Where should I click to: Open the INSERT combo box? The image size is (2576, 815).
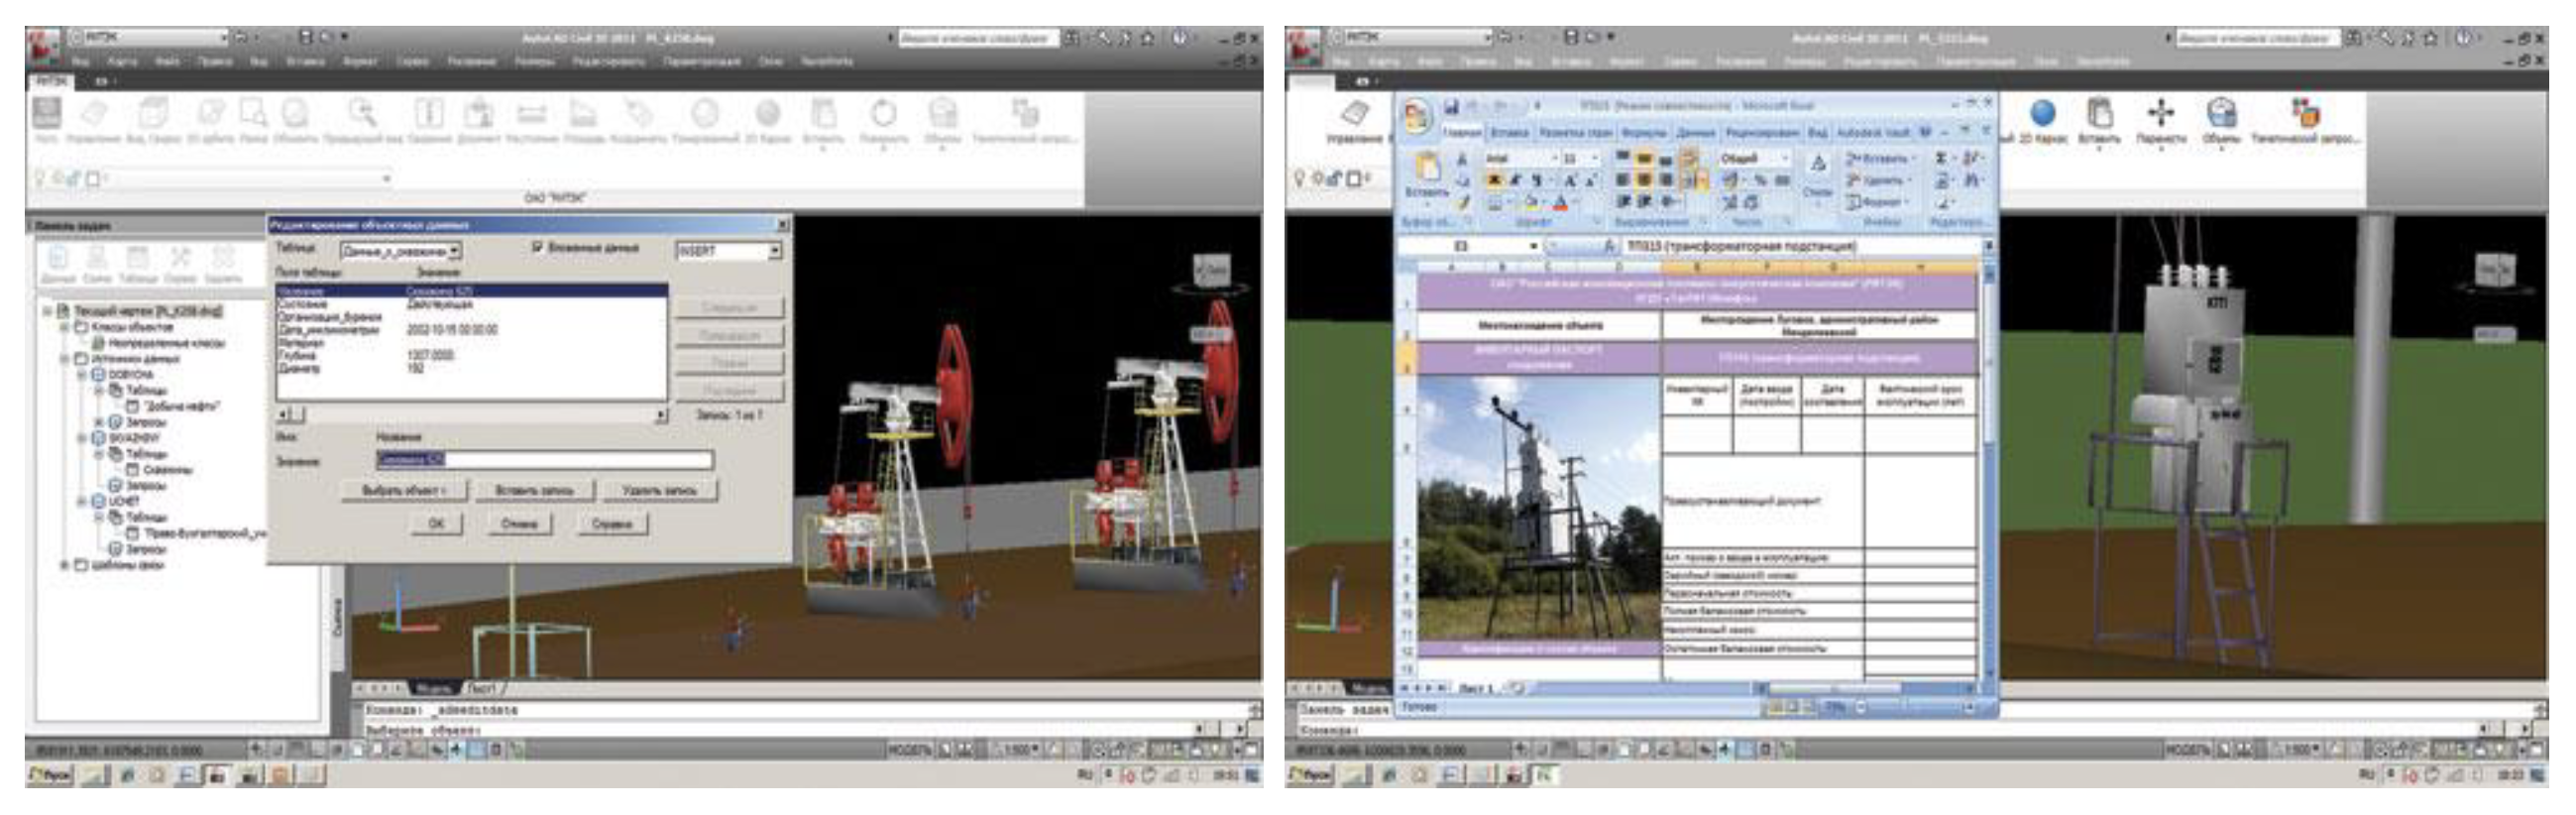pyautogui.click(x=774, y=251)
